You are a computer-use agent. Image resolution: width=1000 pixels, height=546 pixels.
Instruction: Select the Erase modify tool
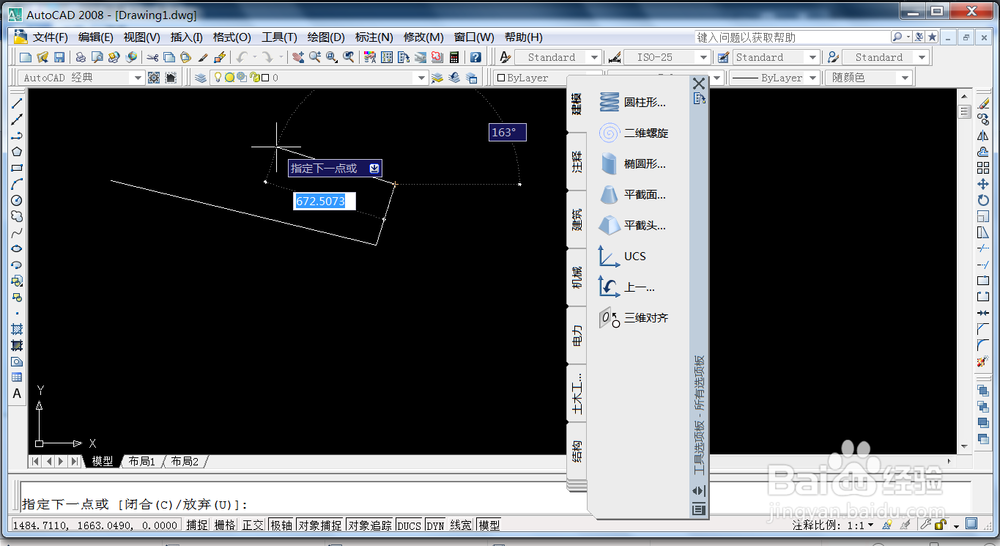(983, 103)
